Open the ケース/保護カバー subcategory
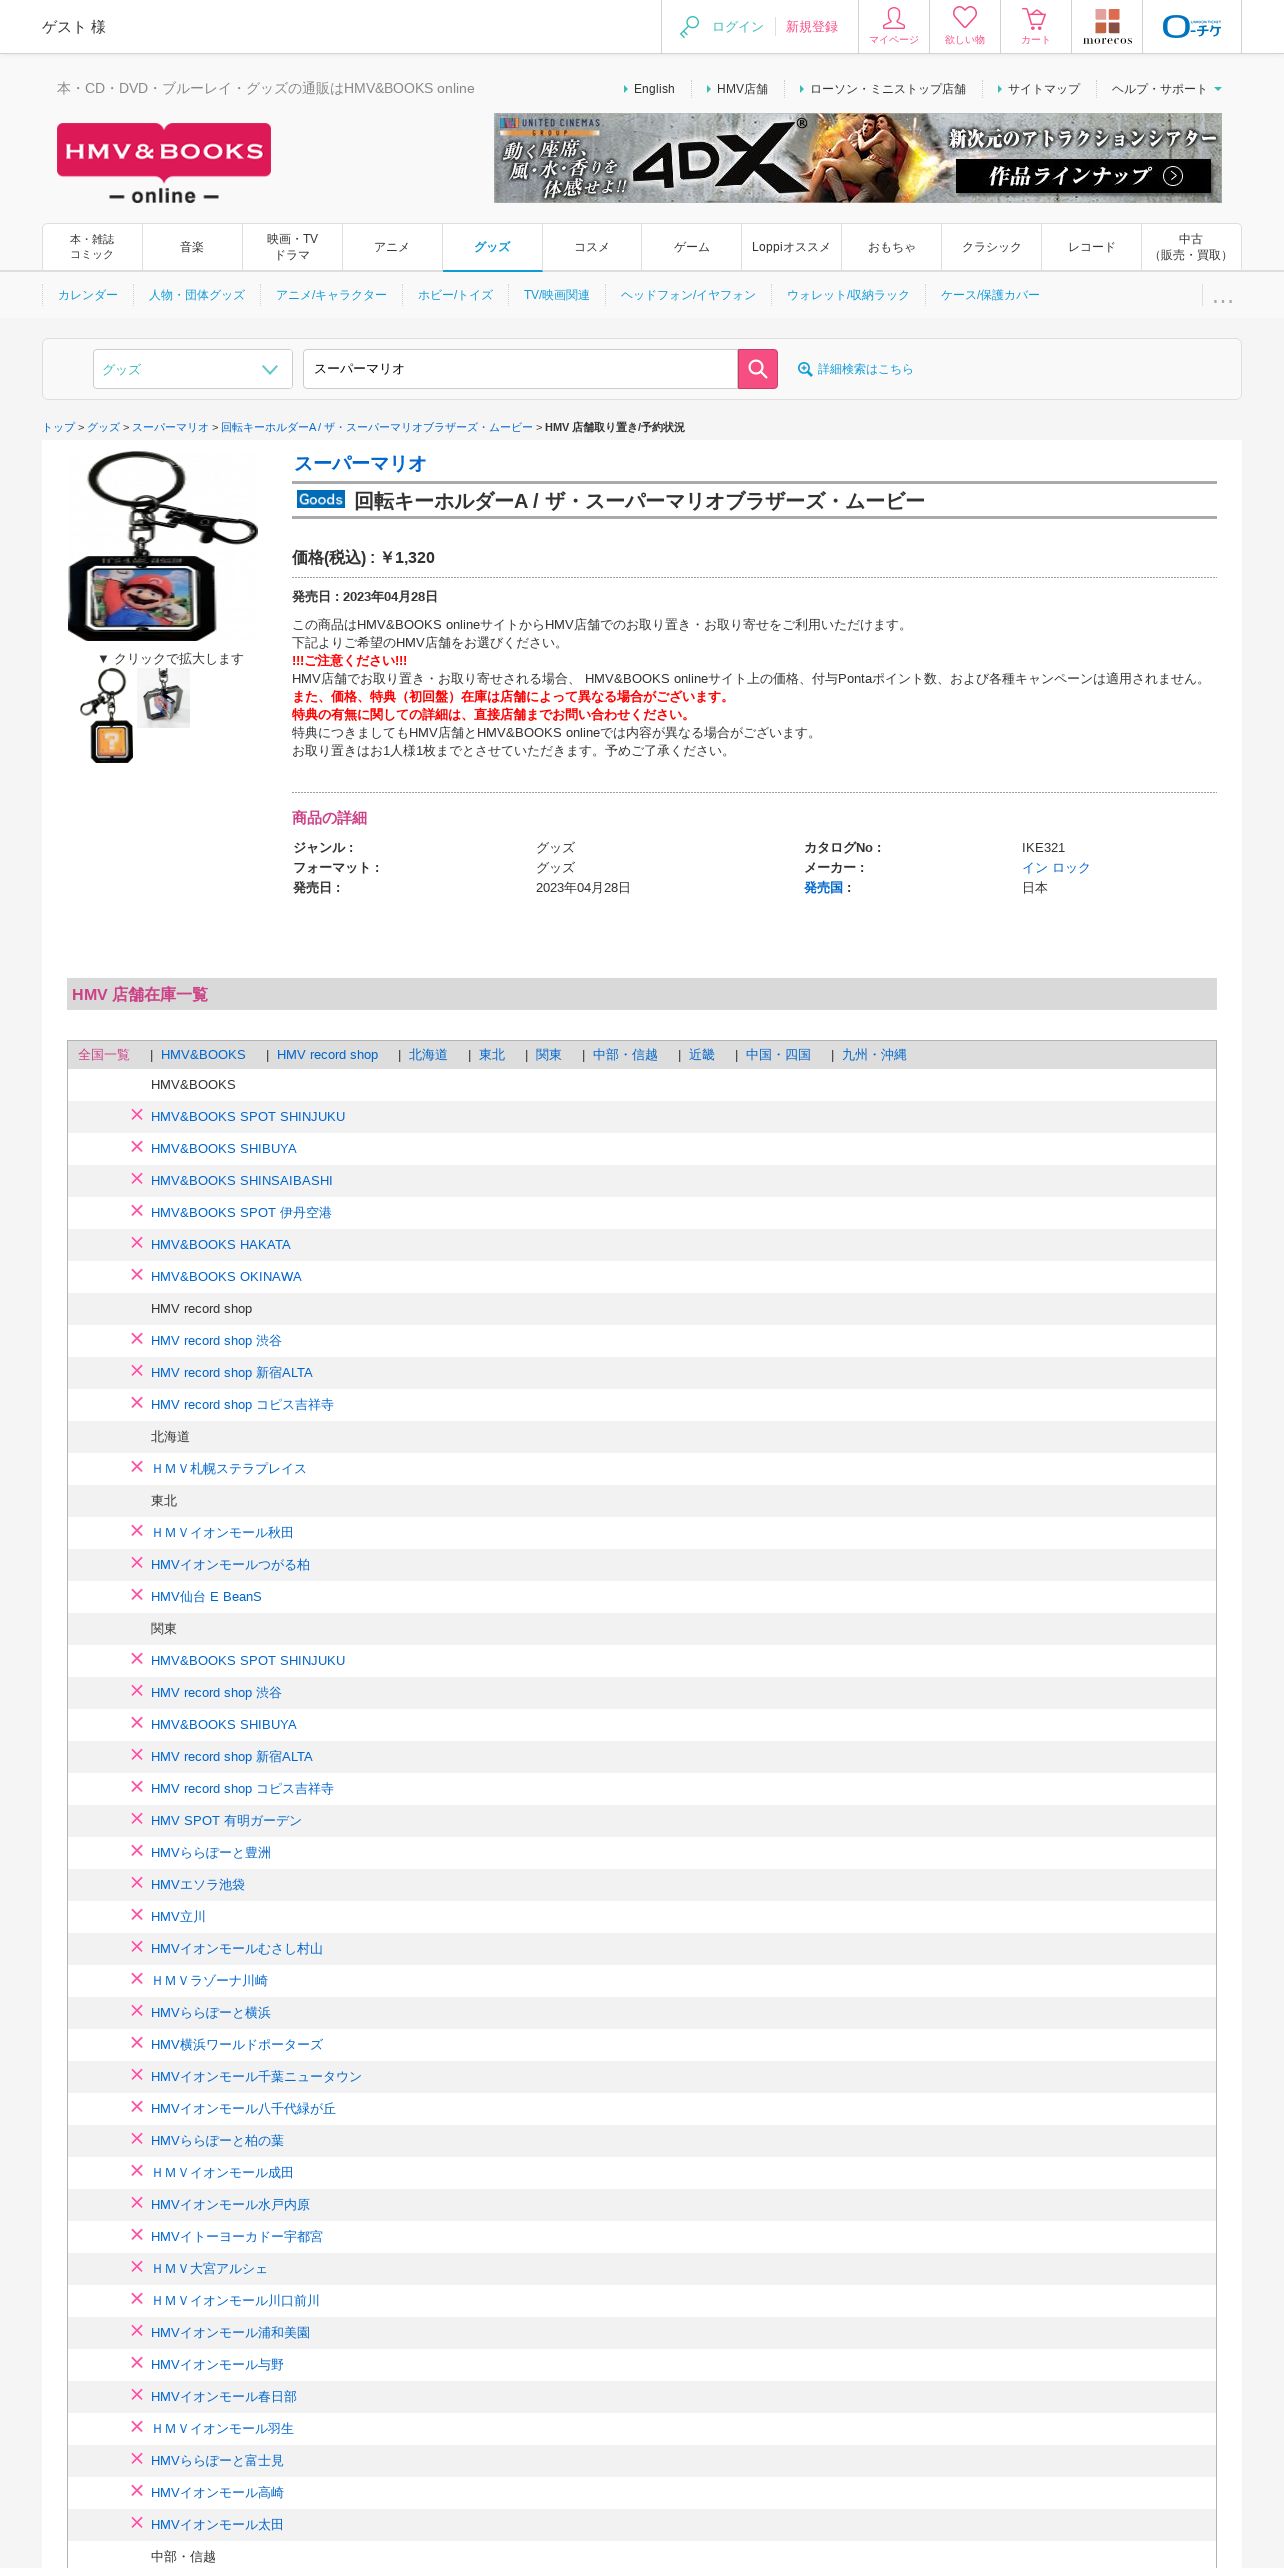The image size is (1284, 2568). (x=990, y=295)
